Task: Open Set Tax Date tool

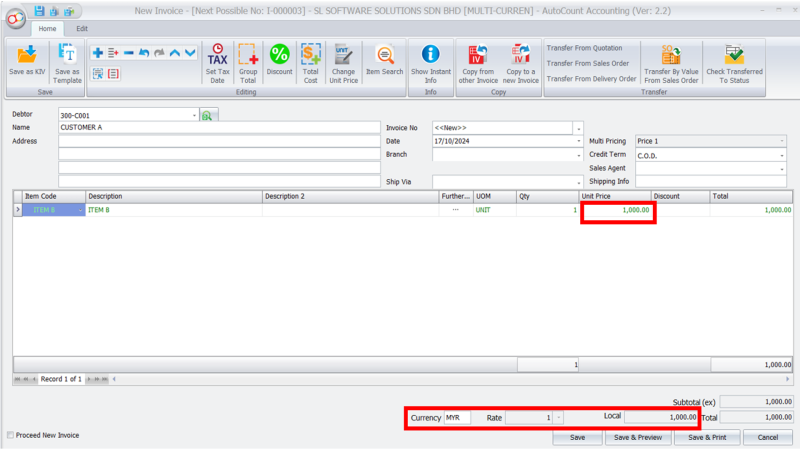Action: point(217,63)
